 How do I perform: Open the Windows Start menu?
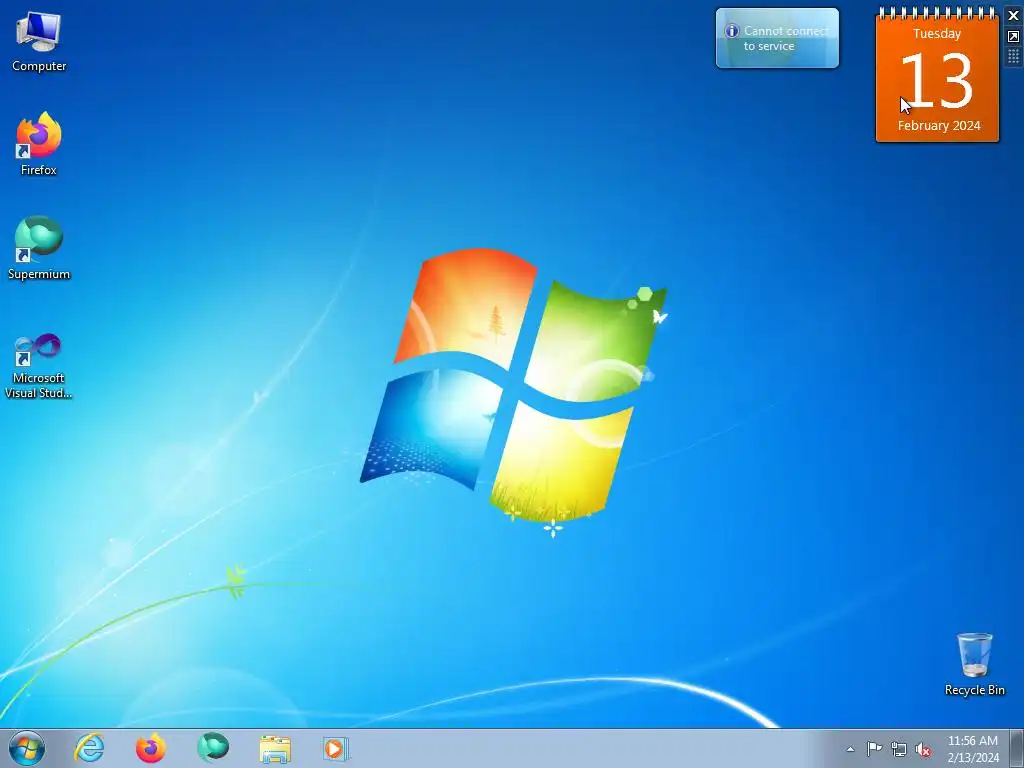[x=27, y=748]
